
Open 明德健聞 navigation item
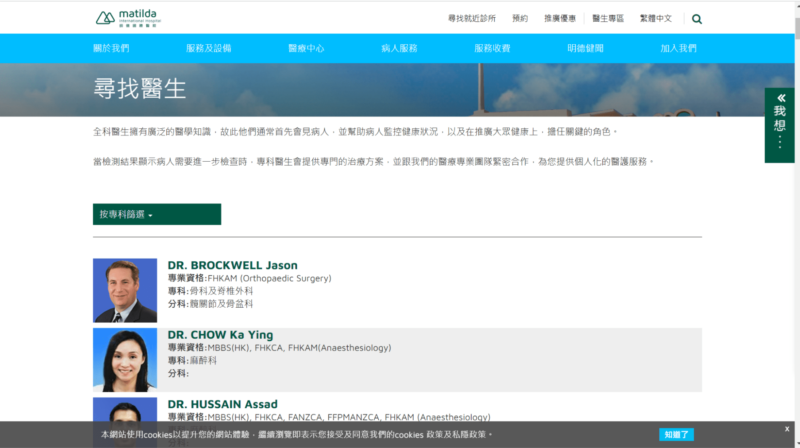tap(585, 48)
